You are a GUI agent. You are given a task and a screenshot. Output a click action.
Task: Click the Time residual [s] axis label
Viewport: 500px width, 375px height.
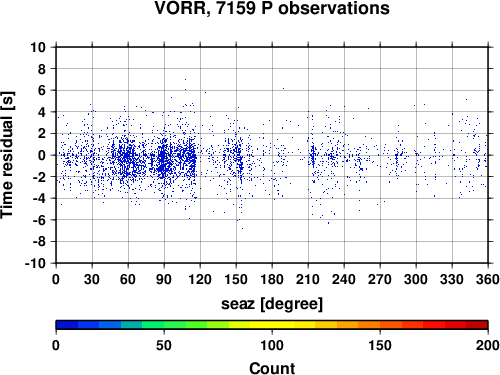point(8,155)
